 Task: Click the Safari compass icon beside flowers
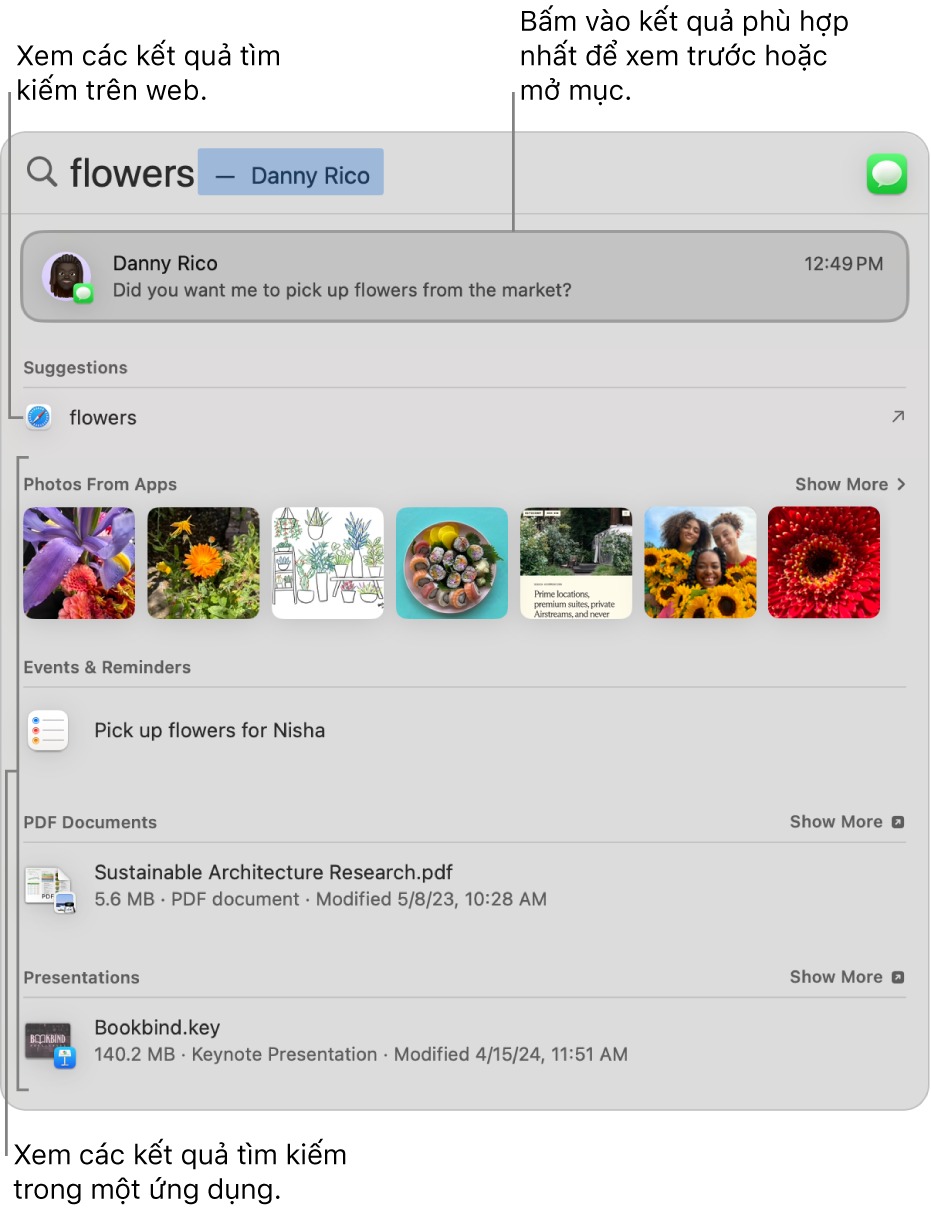(39, 418)
